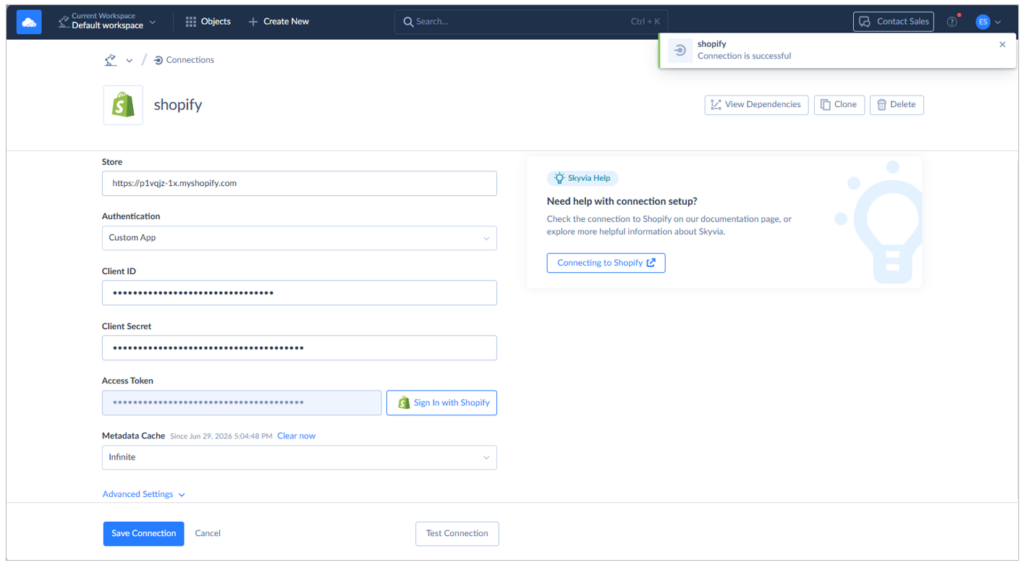The width and height of the screenshot is (1024, 568).
Task: Click the Client ID field
Action: (x=299, y=293)
